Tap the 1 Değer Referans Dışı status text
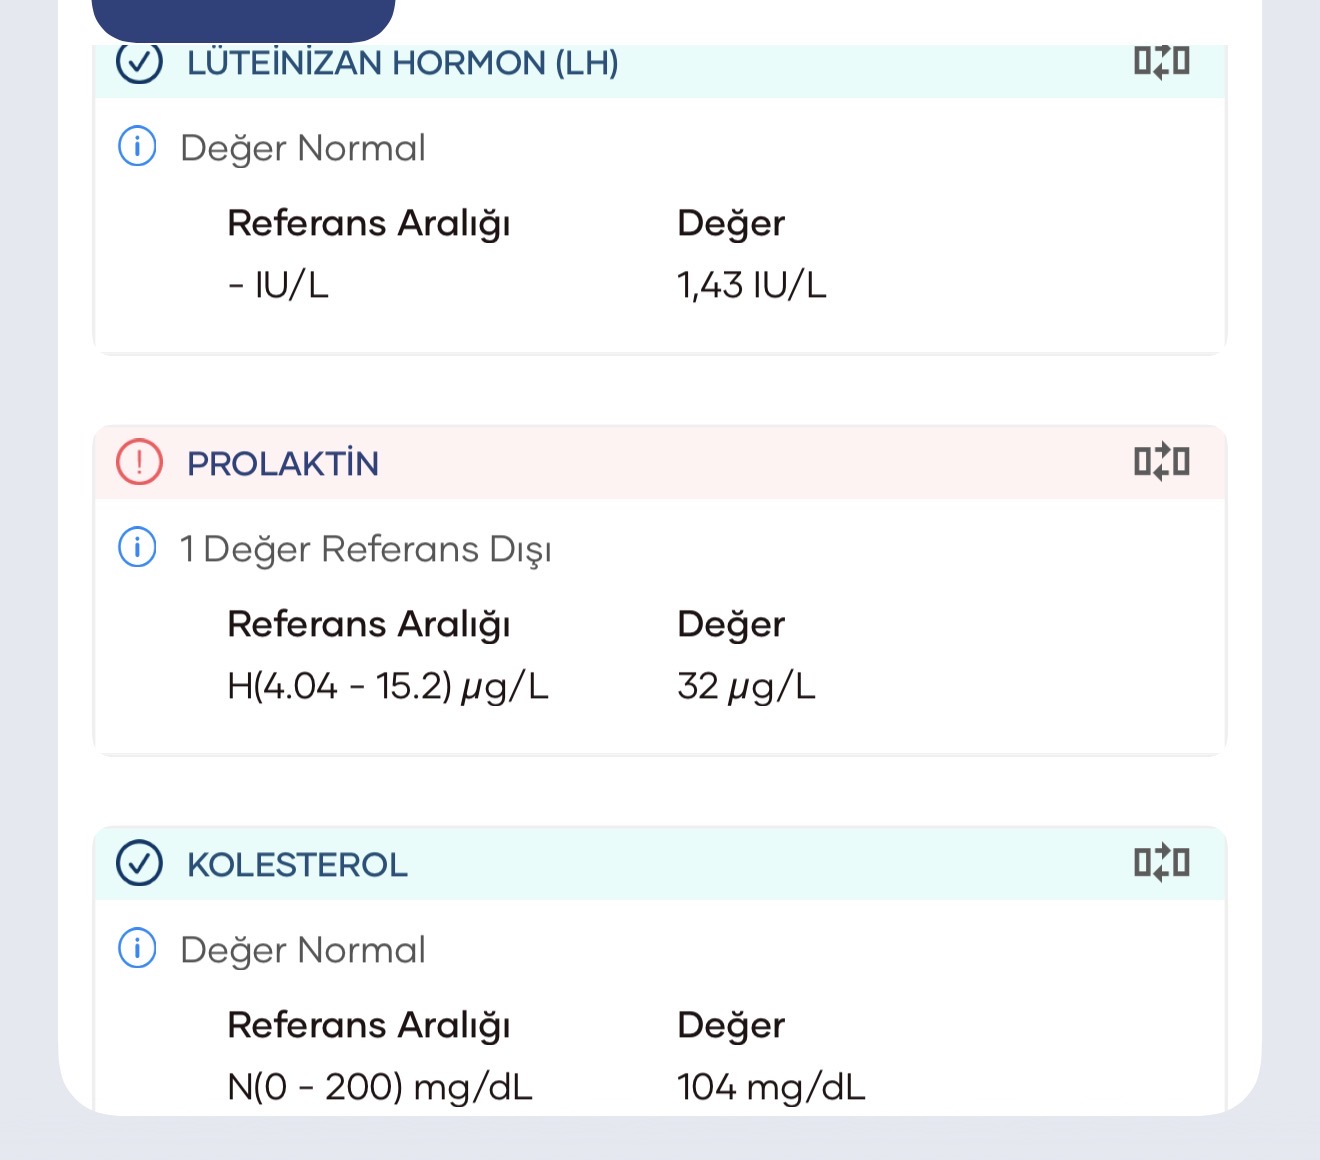 pyautogui.click(x=365, y=549)
